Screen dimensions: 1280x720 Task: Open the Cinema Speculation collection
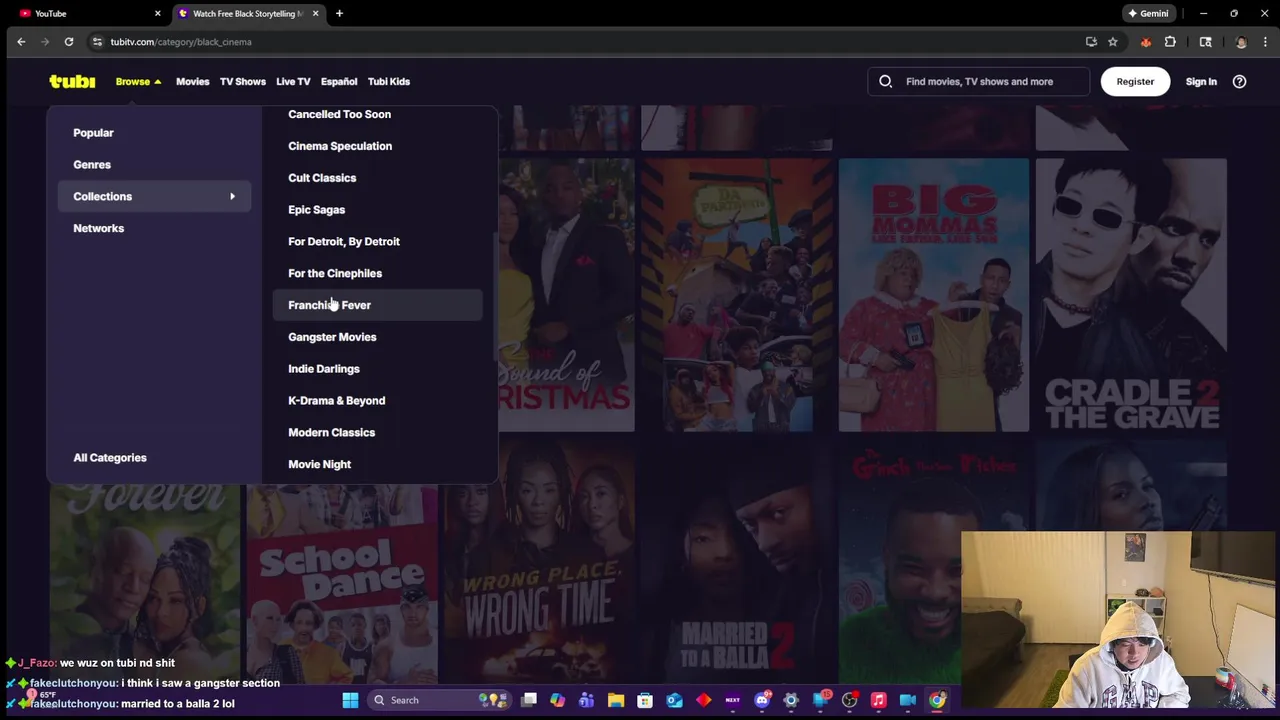340,146
